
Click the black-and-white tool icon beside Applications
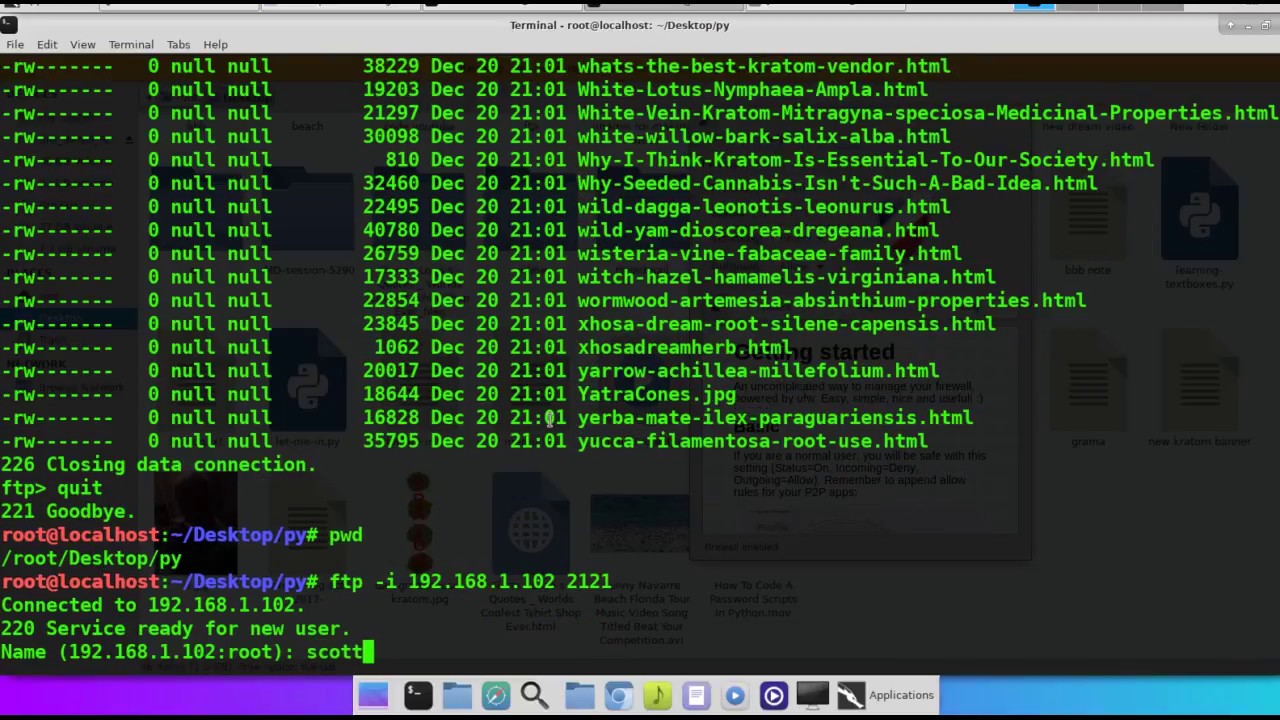pos(850,695)
